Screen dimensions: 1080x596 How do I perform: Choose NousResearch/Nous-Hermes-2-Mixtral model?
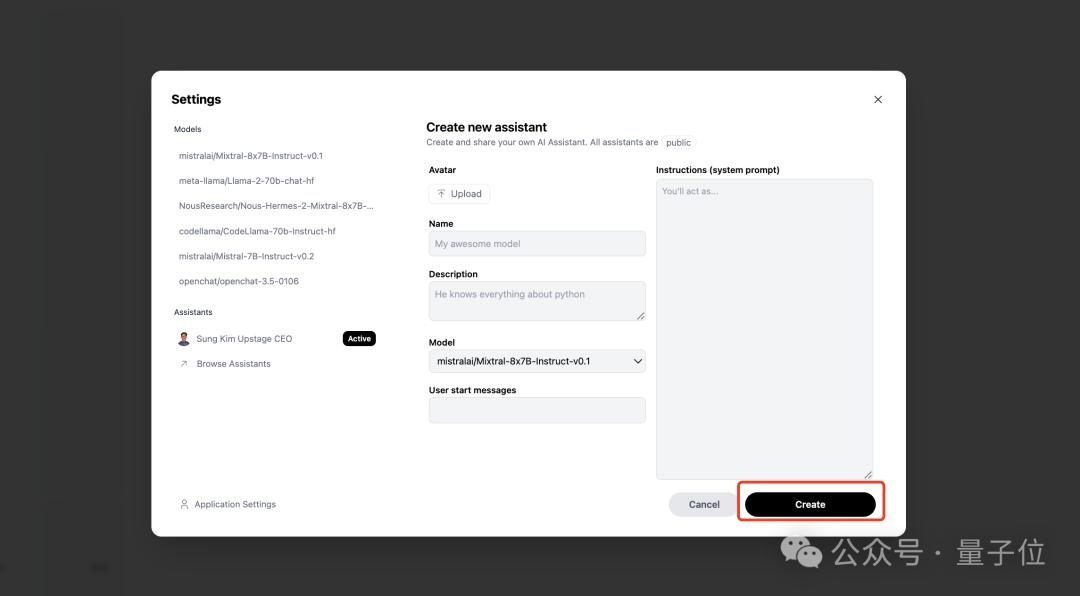[275, 205]
